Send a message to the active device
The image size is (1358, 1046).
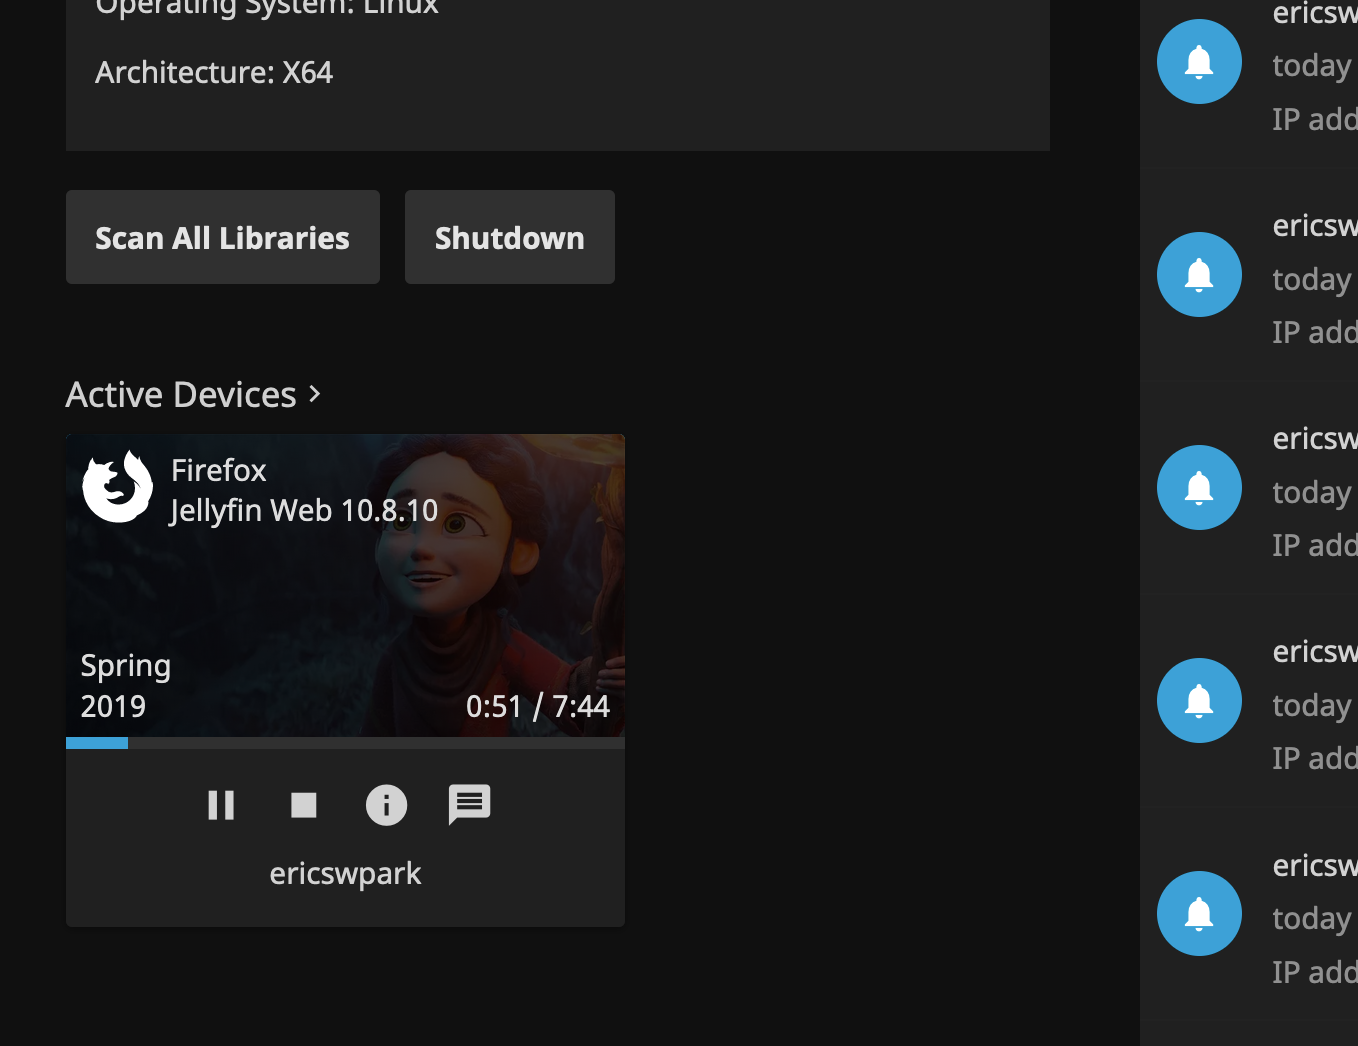469,805
